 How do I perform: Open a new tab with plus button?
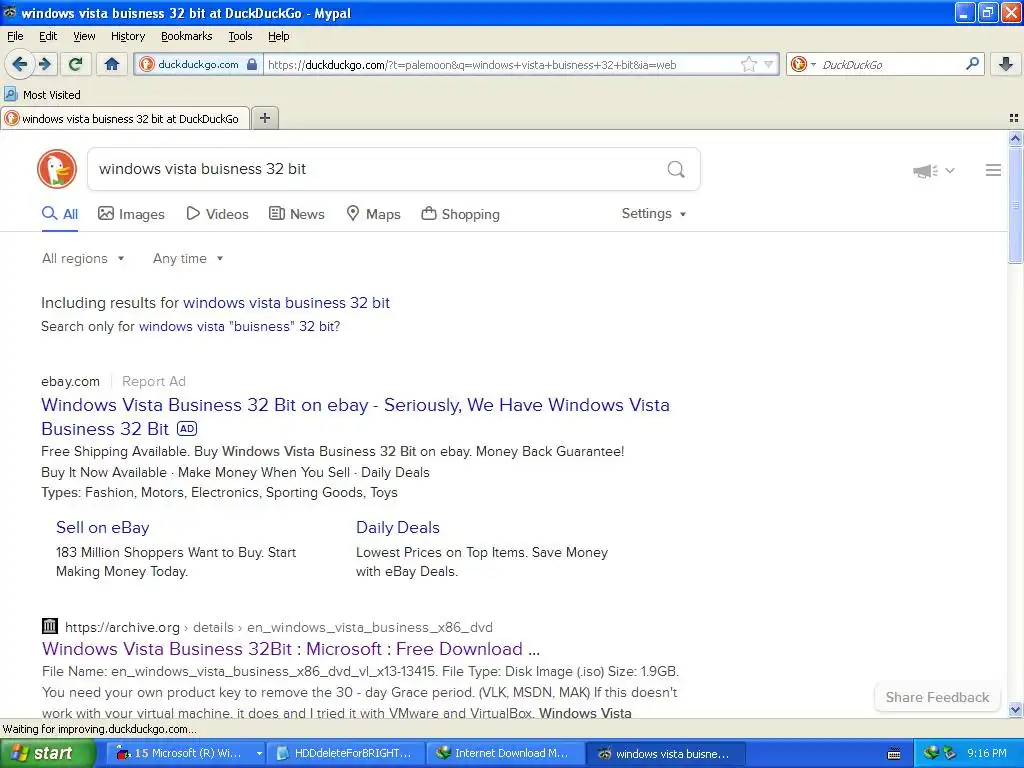point(264,118)
